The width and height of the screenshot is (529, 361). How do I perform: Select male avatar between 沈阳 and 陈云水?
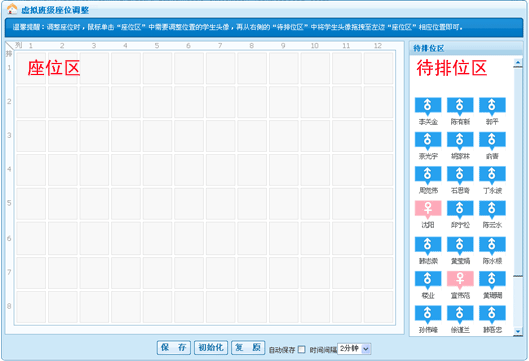pos(460,209)
